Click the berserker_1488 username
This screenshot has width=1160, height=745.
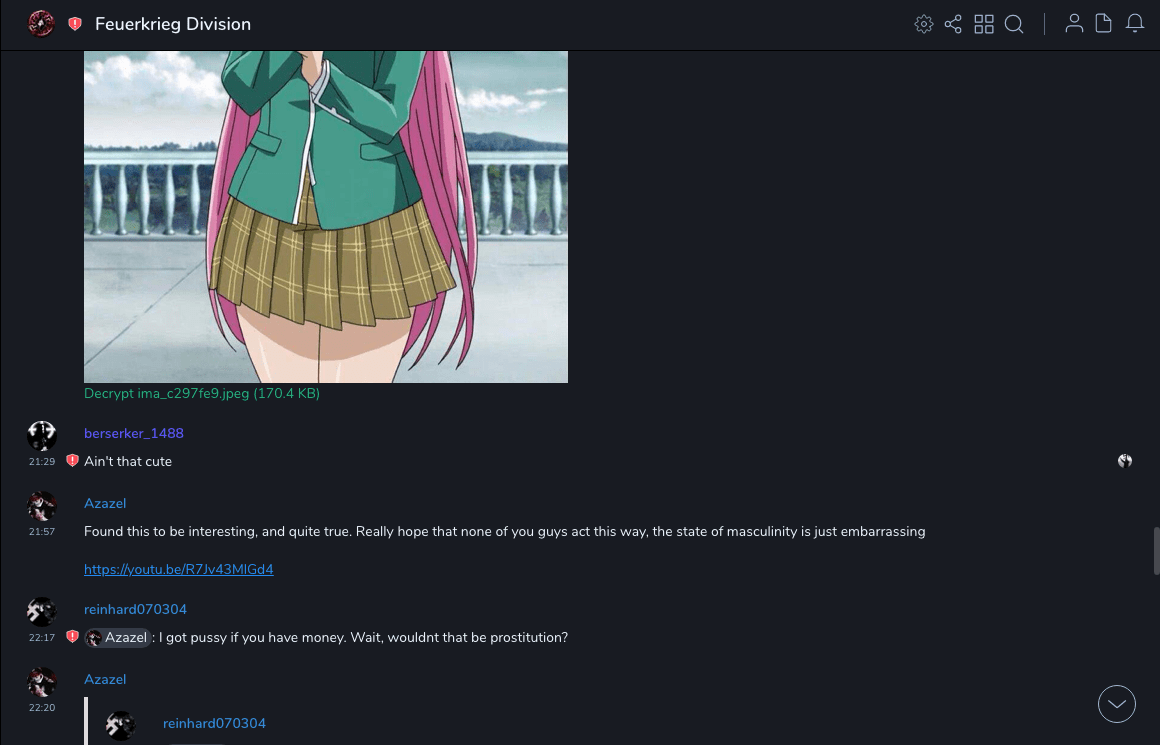click(134, 434)
